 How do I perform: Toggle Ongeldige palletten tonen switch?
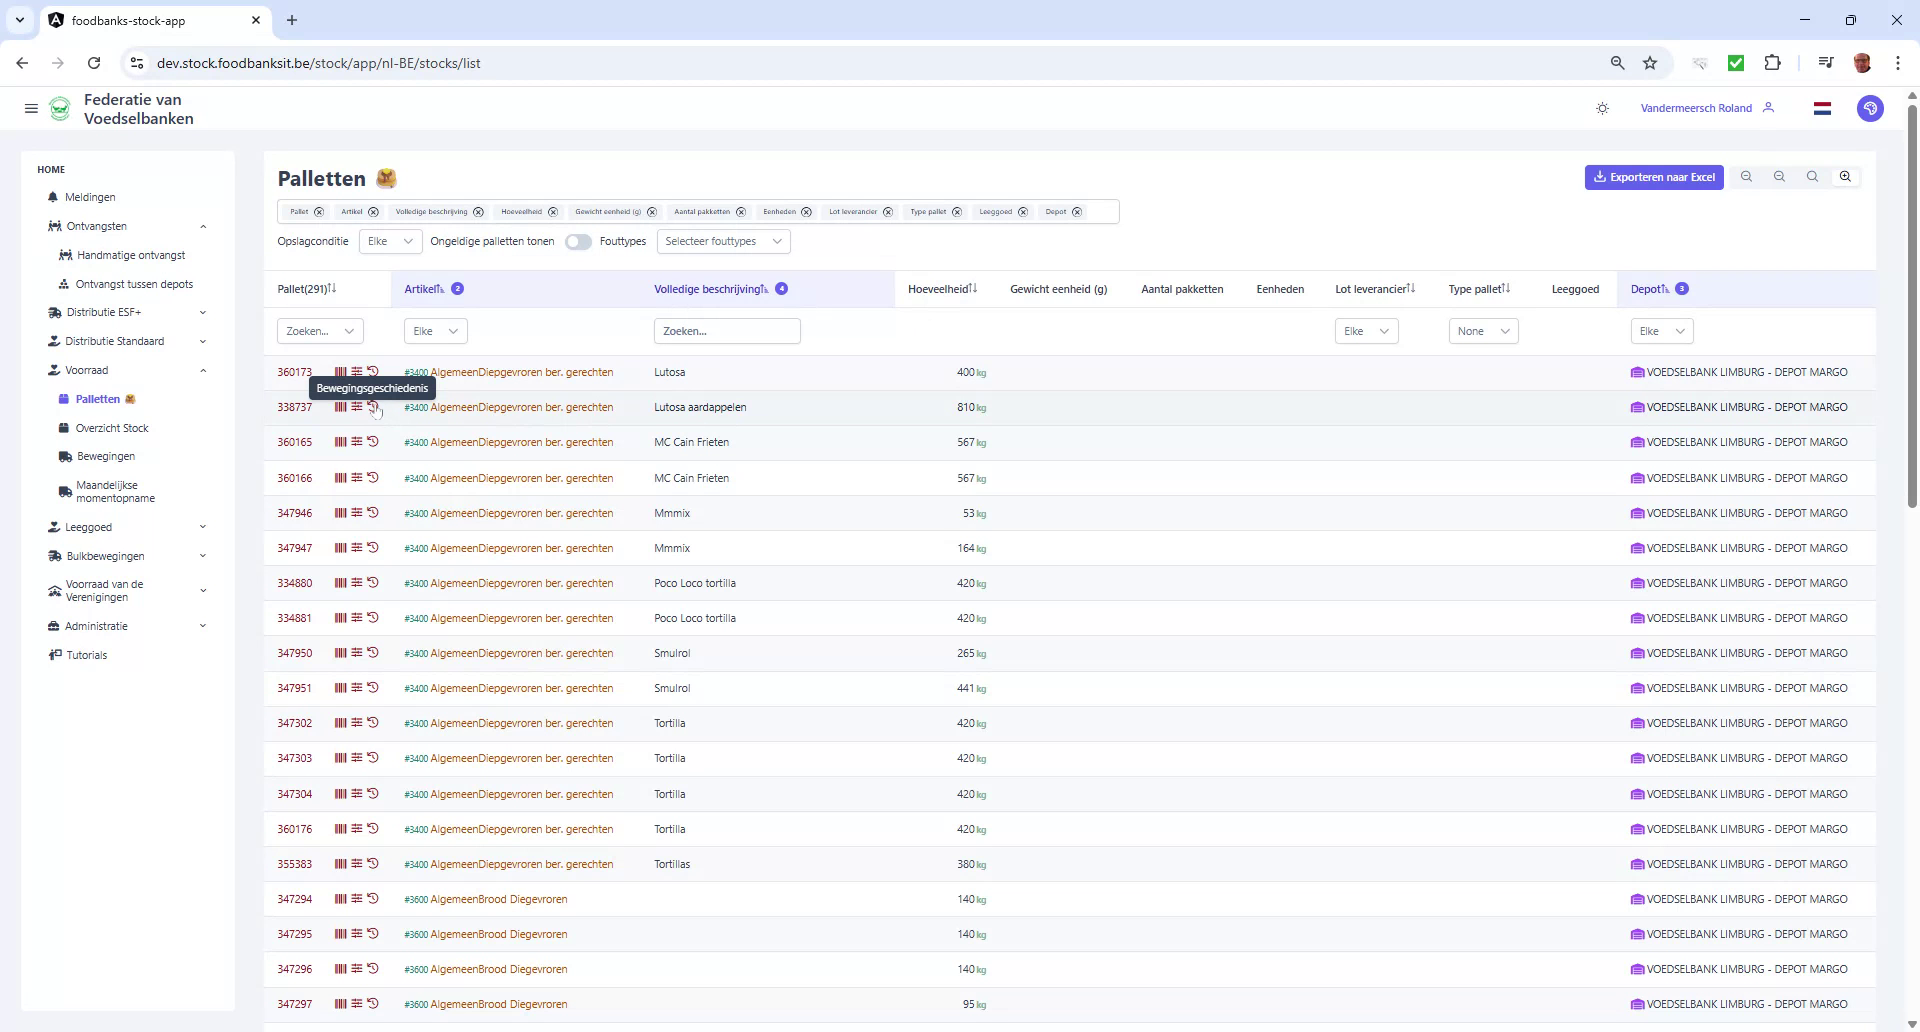pos(578,241)
